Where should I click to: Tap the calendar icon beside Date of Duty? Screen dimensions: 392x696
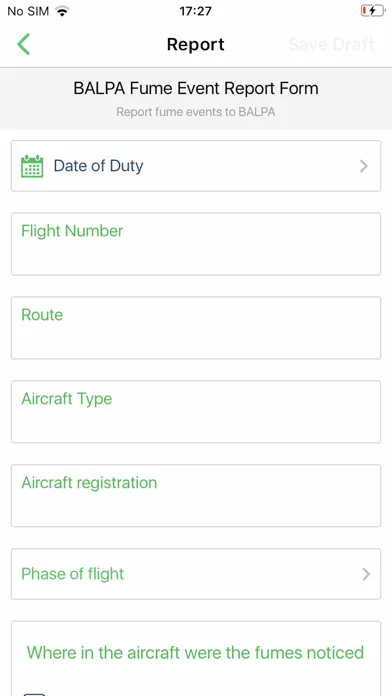click(x=32, y=166)
